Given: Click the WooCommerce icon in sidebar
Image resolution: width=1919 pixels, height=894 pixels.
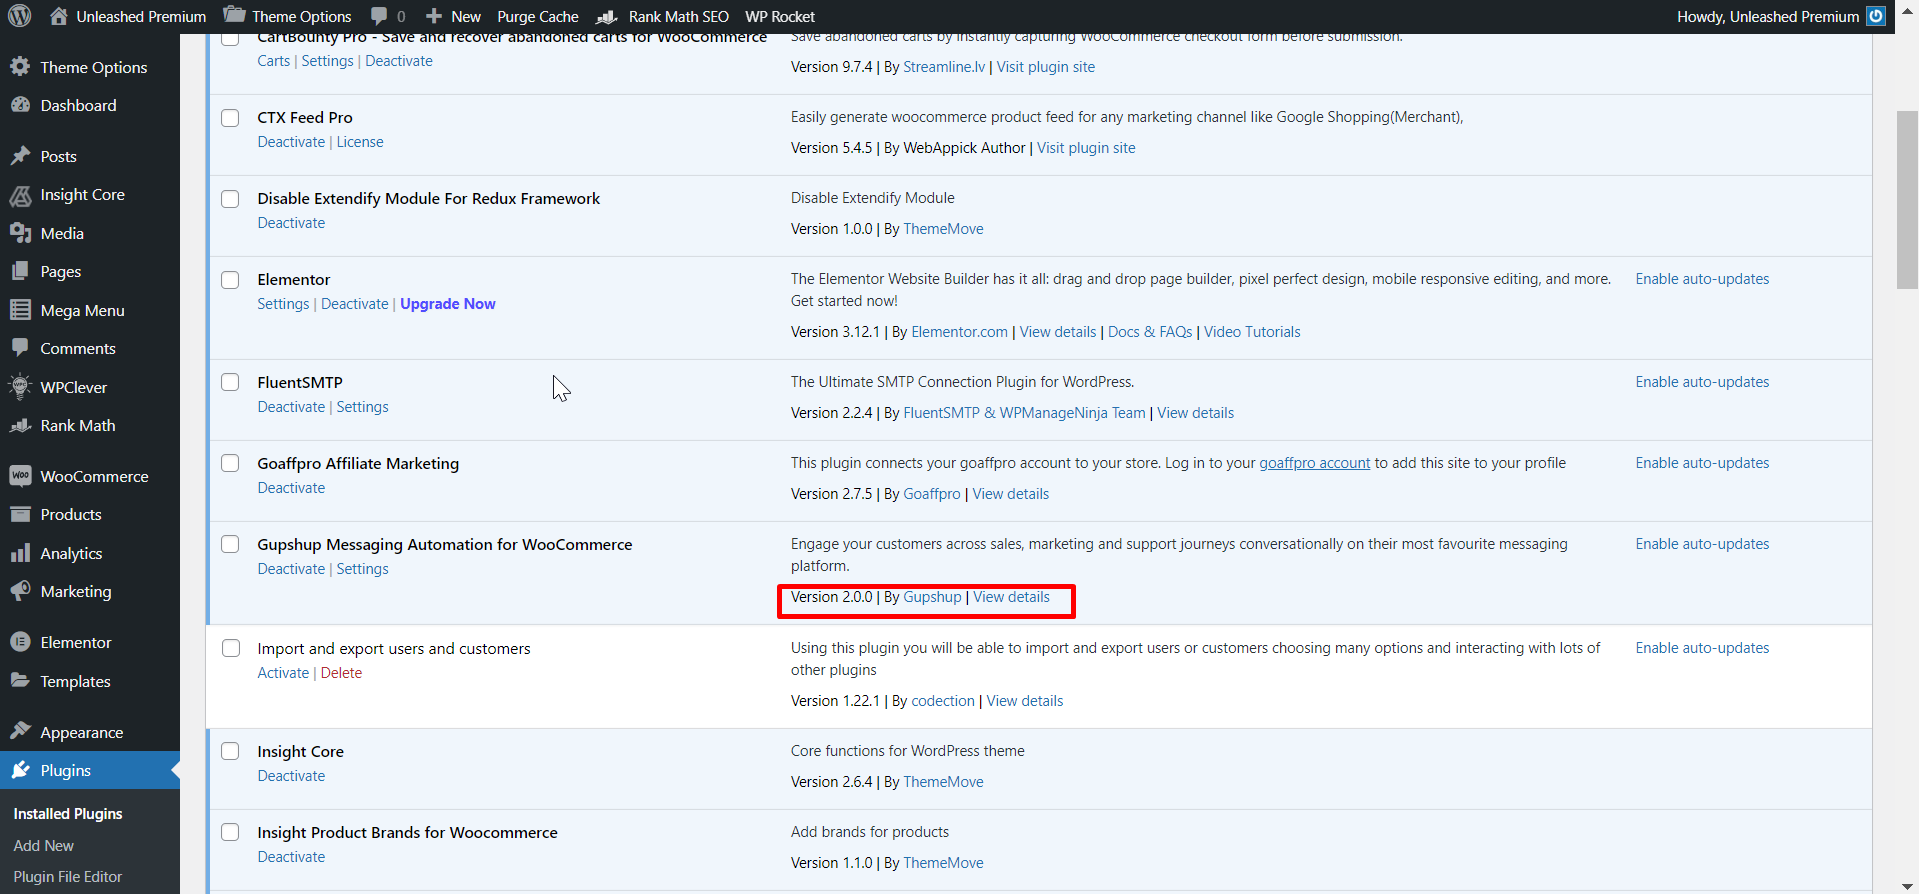Looking at the screenshot, I should pos(20,476).
